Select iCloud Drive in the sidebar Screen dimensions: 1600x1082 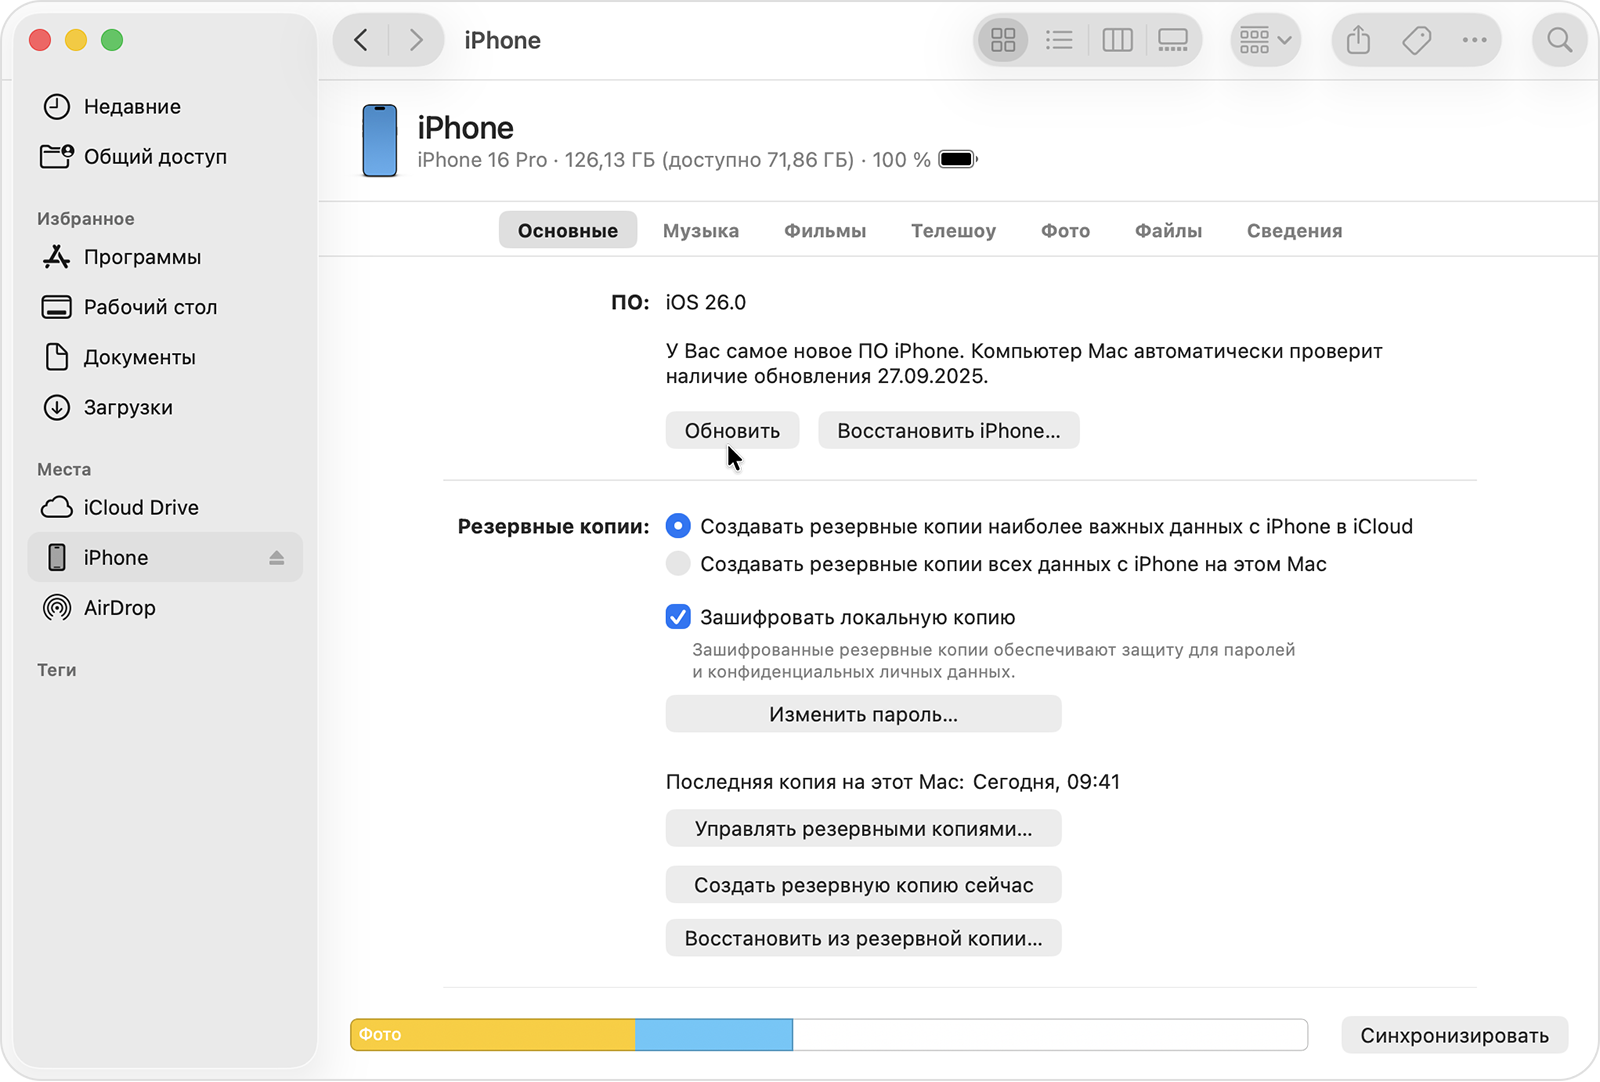pos(139,507)
